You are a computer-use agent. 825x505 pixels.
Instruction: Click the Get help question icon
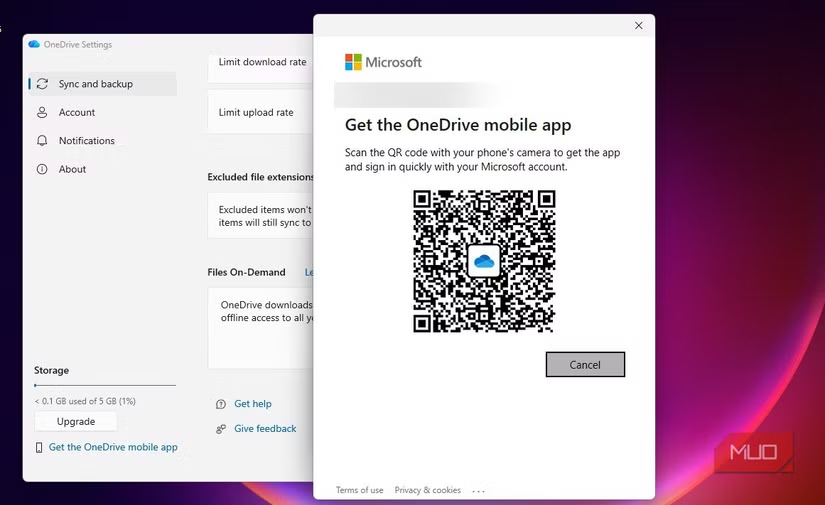pos(221,404)
